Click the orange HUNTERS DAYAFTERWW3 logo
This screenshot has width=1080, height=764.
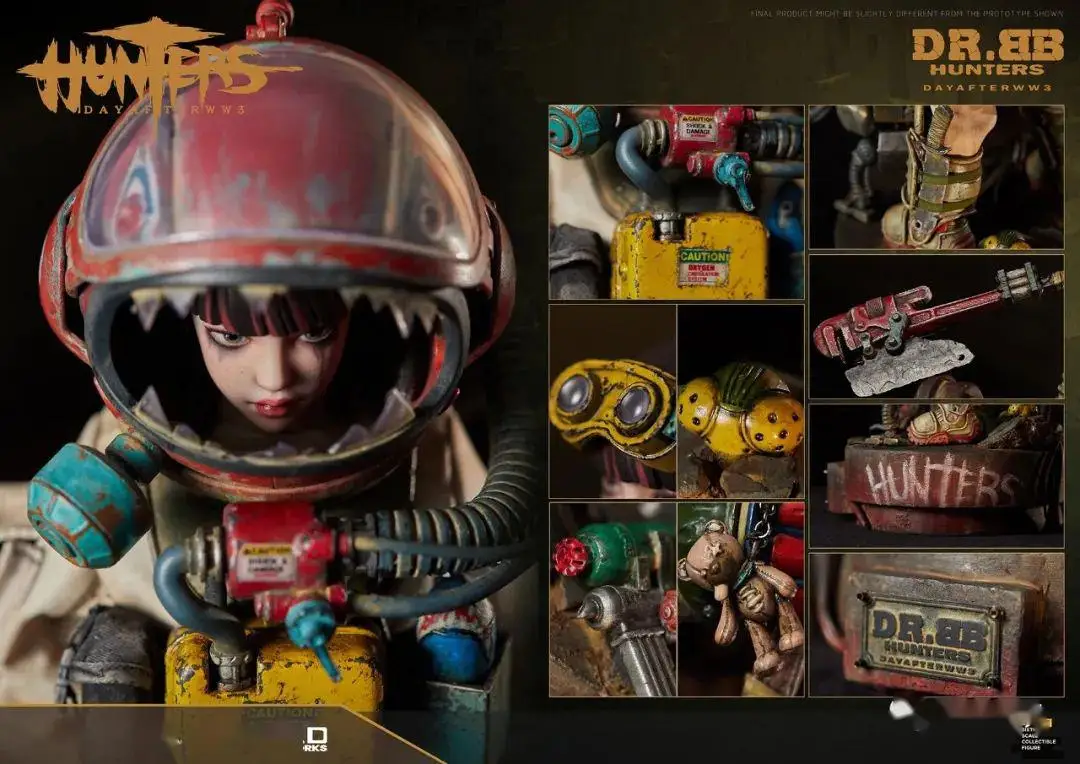[158, 69]
